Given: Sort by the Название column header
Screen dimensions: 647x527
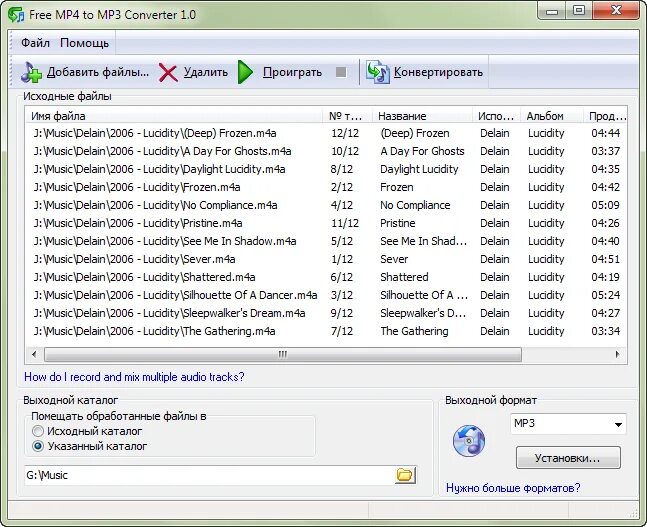Looking at the screenshot, I should point(422,116).
